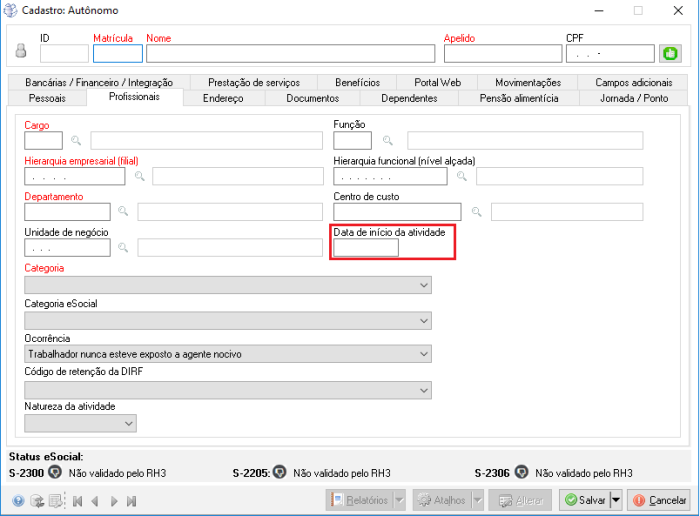700x516 pixels.
Task: Click the search icon next to Cargo
Action: tap(76, 141)
